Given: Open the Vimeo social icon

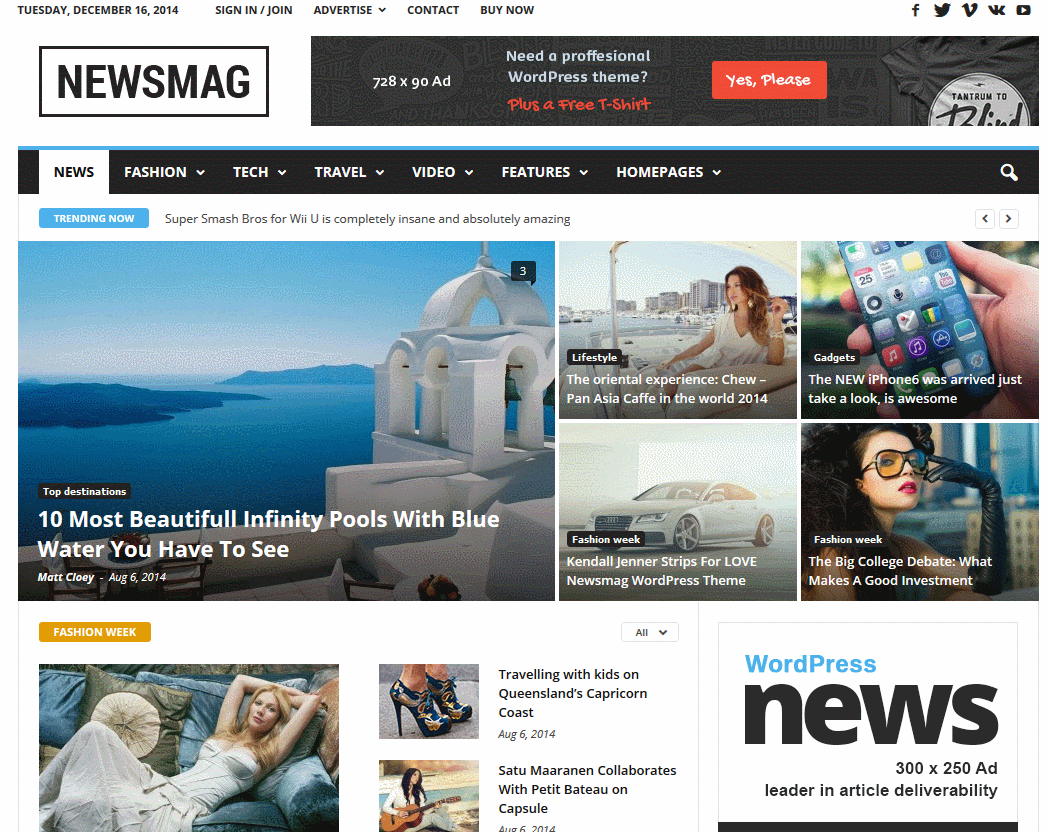Looking at the screenshot, I should pos(969,10).
